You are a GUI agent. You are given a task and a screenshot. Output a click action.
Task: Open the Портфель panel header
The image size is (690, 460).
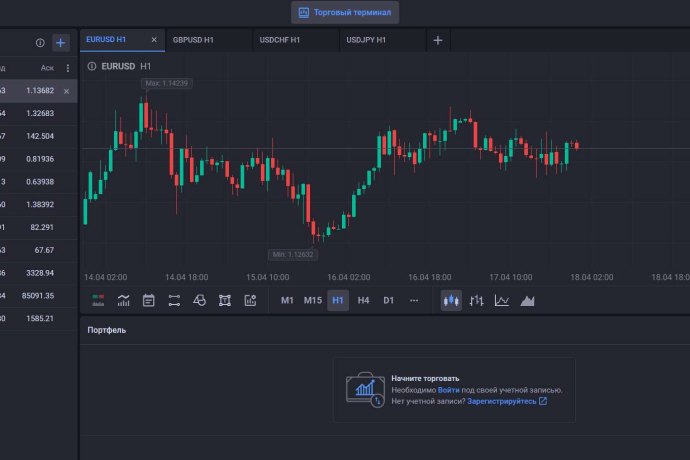106,330
